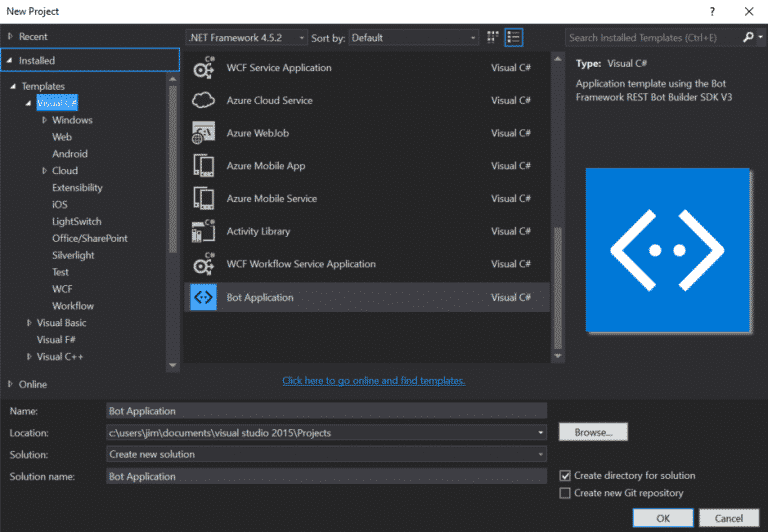
Task: Select Test in the templates tree
Action: [60, 272]
